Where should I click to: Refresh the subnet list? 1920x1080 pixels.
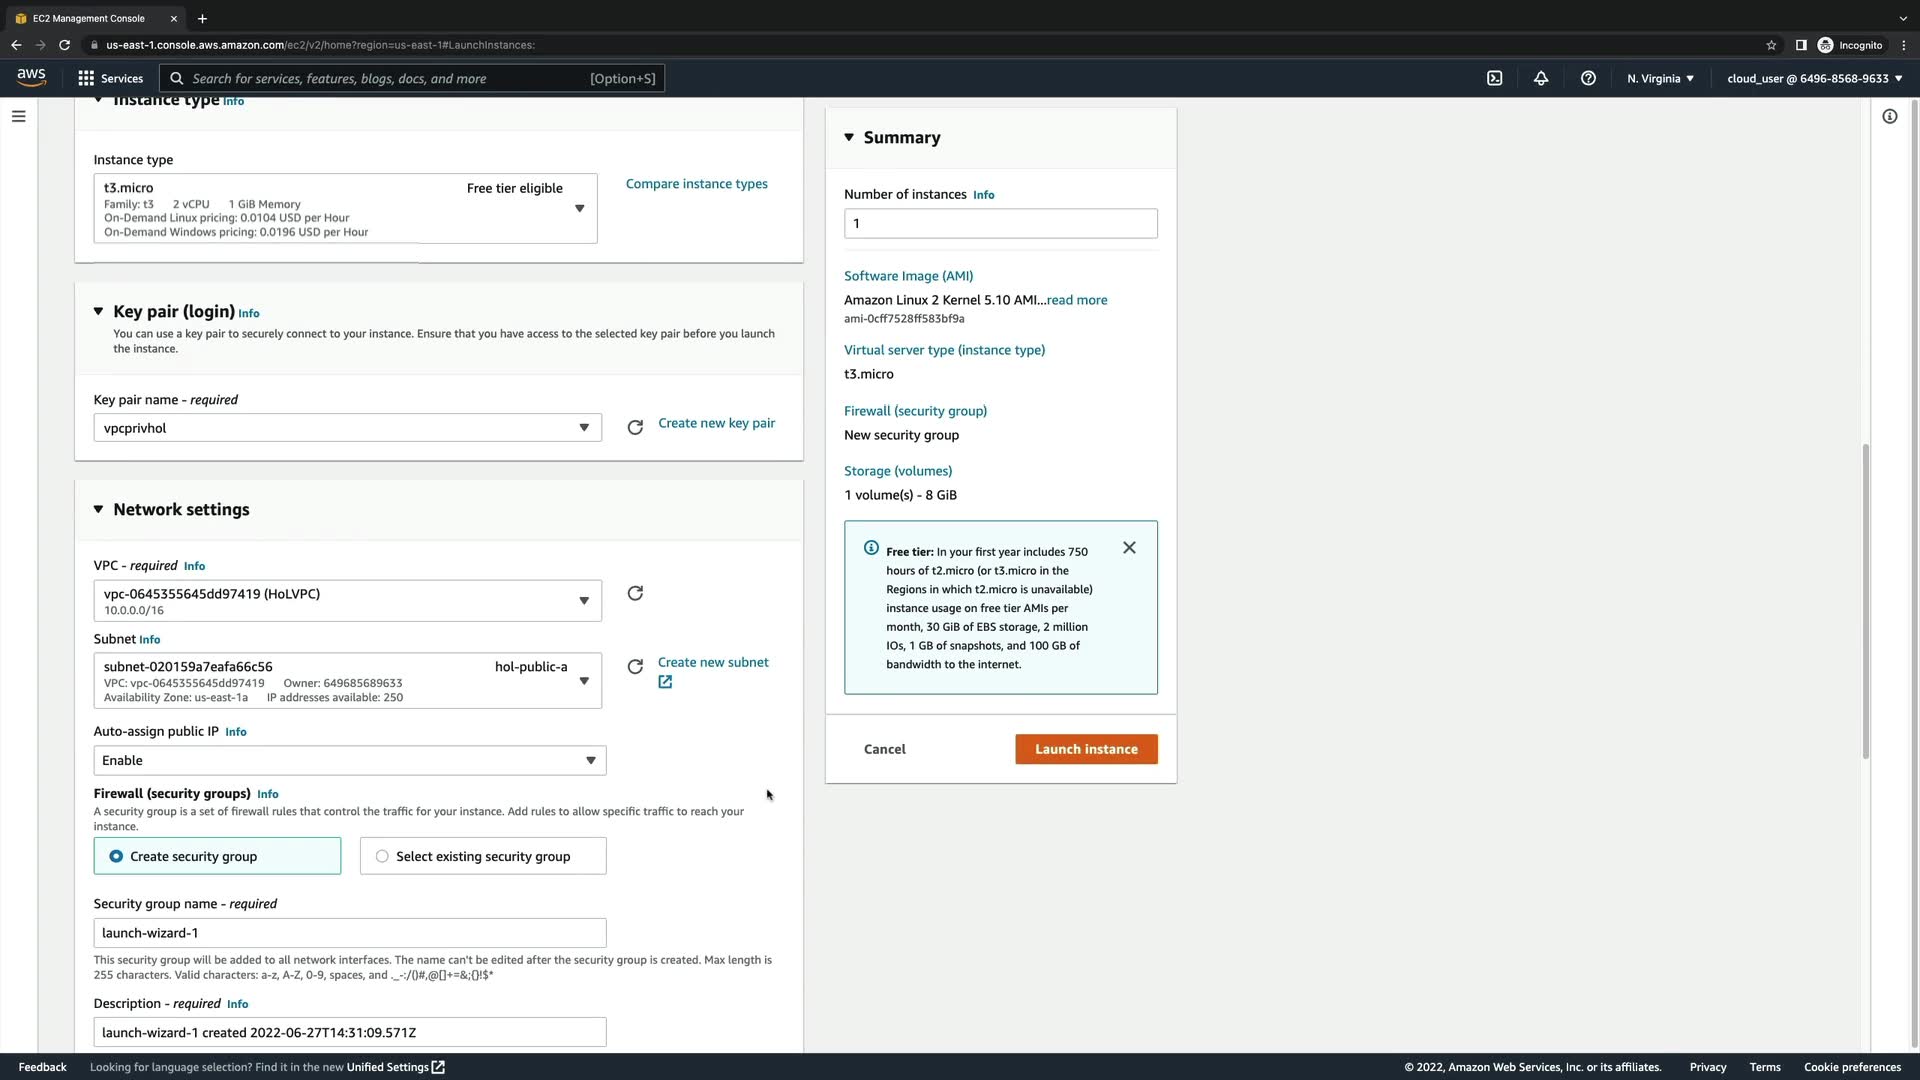pyautogui.click(x=635, y=667)
